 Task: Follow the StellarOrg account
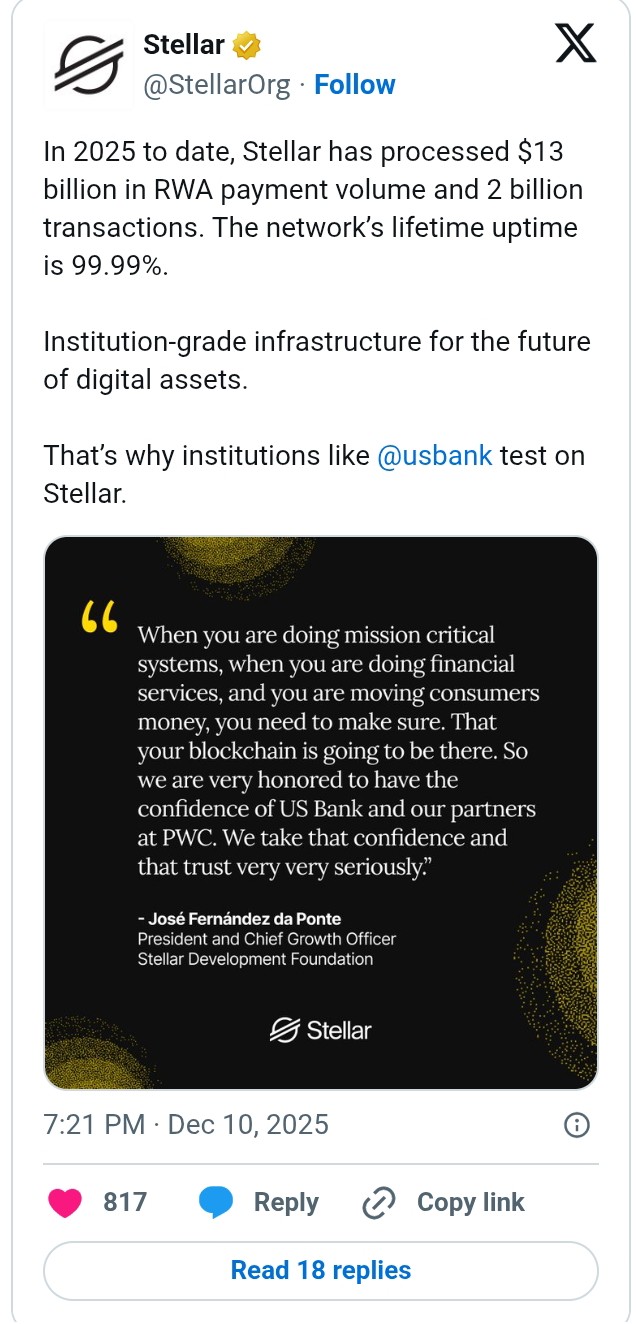point(355,85)
